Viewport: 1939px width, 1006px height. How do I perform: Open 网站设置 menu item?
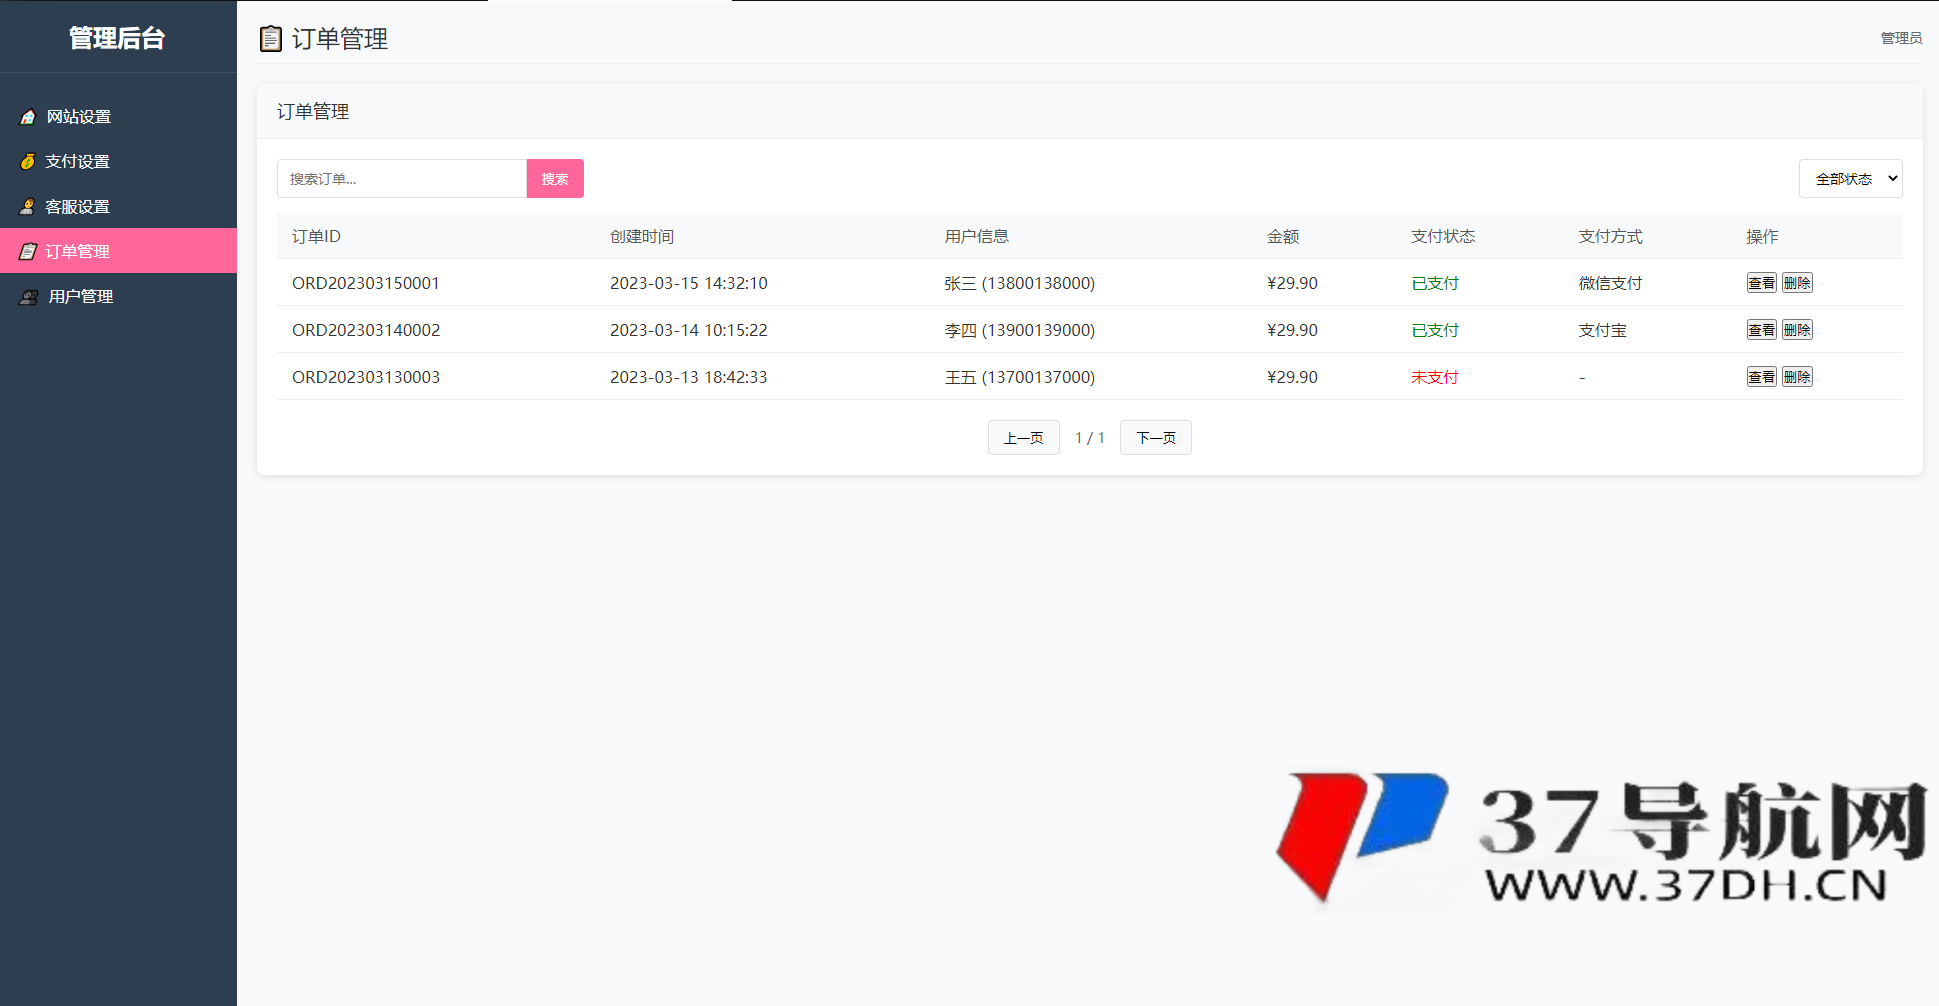tap(79, 117)
